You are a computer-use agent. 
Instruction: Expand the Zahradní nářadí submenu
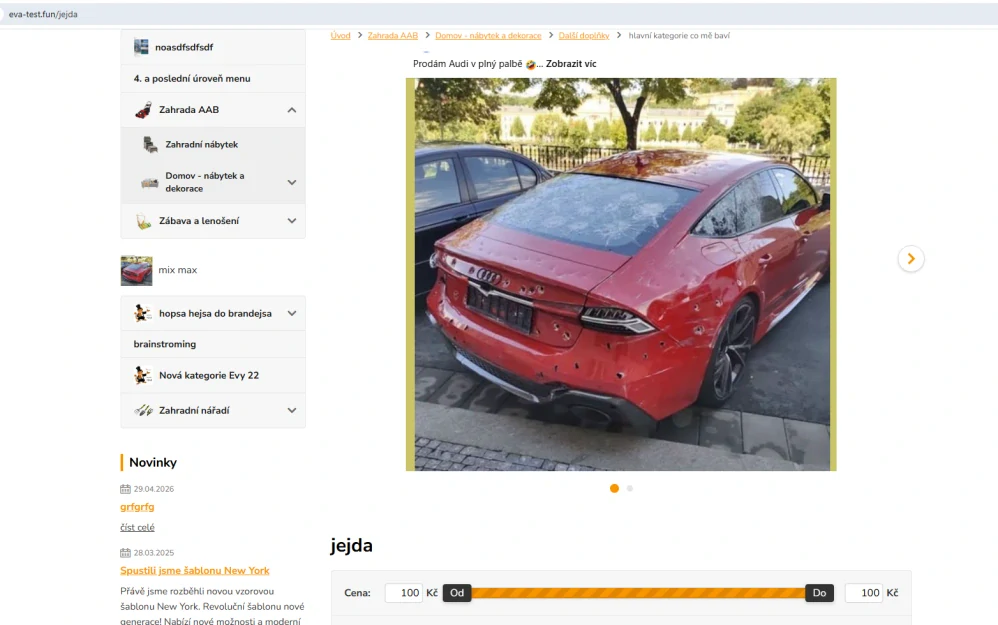pos(292,411)
